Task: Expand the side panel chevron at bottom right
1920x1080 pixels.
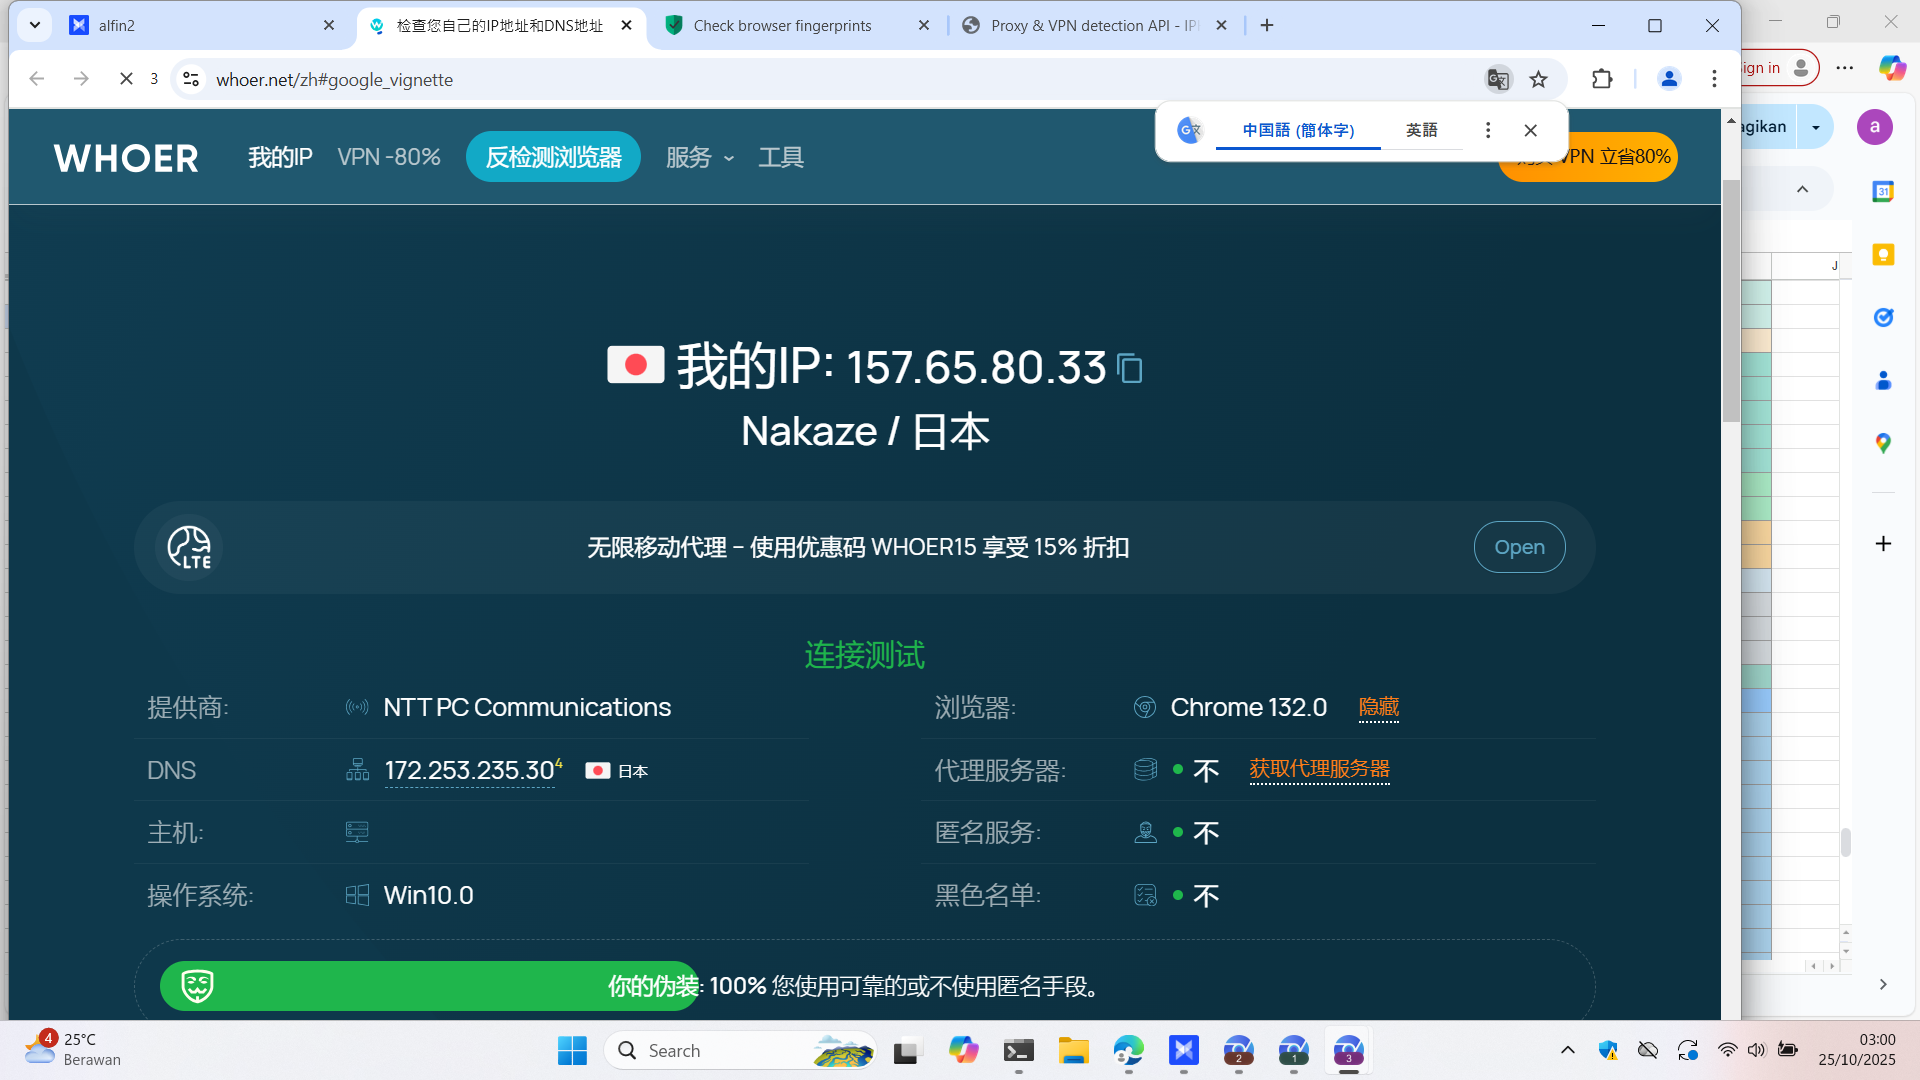Action: [1883, 984]
